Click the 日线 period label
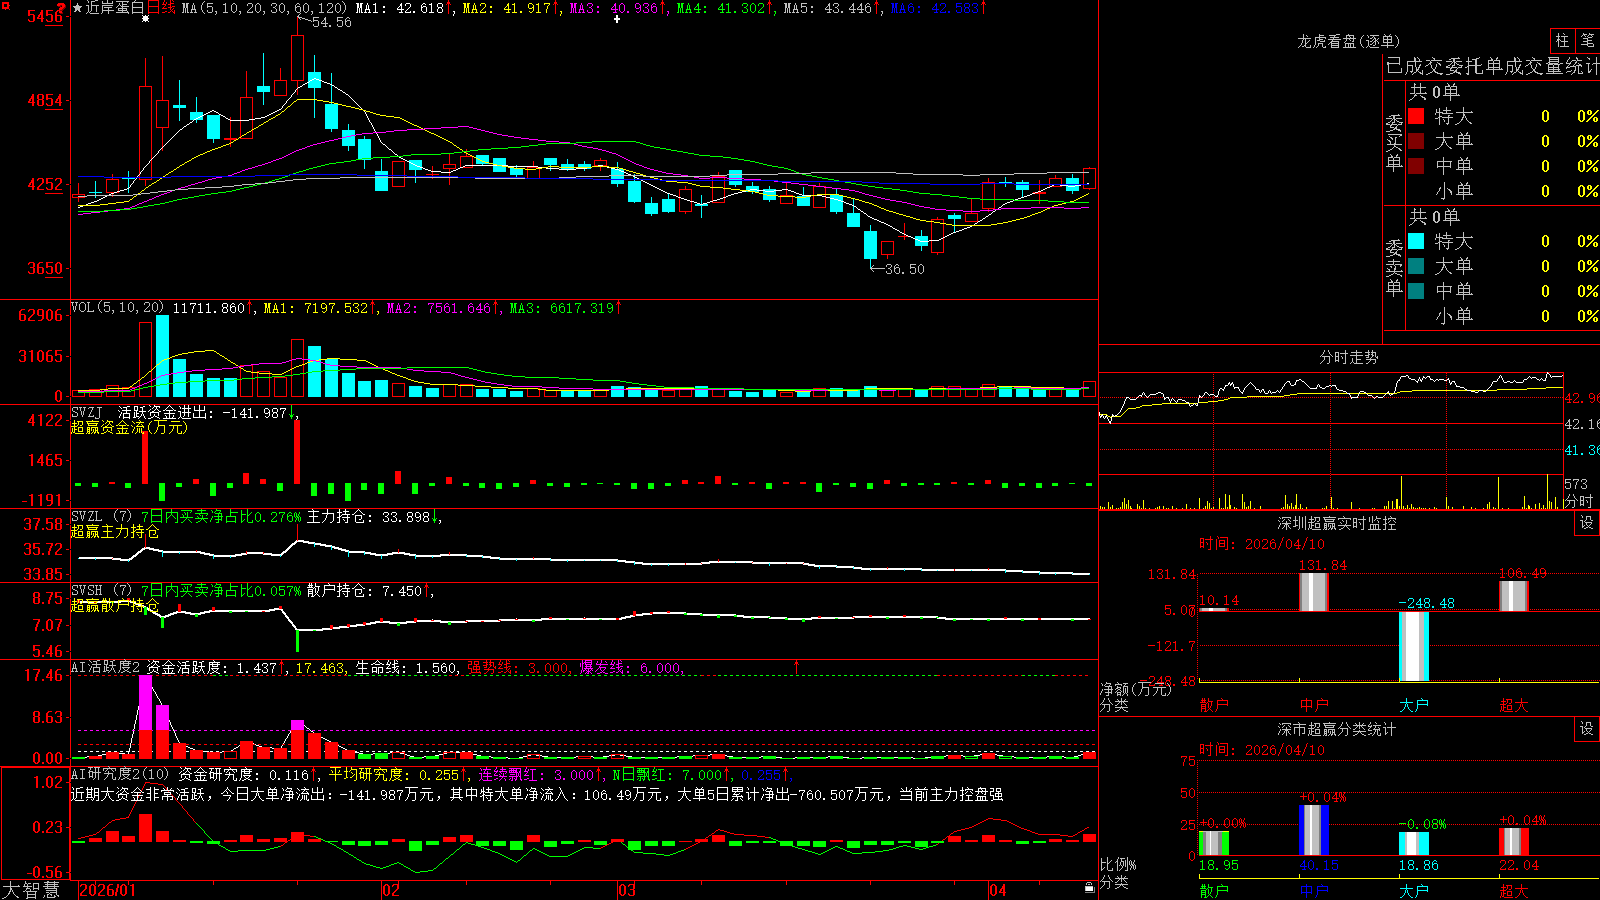Image resolution: width=1600 pixels, height=900 pixels. click(x=161, y=8)
